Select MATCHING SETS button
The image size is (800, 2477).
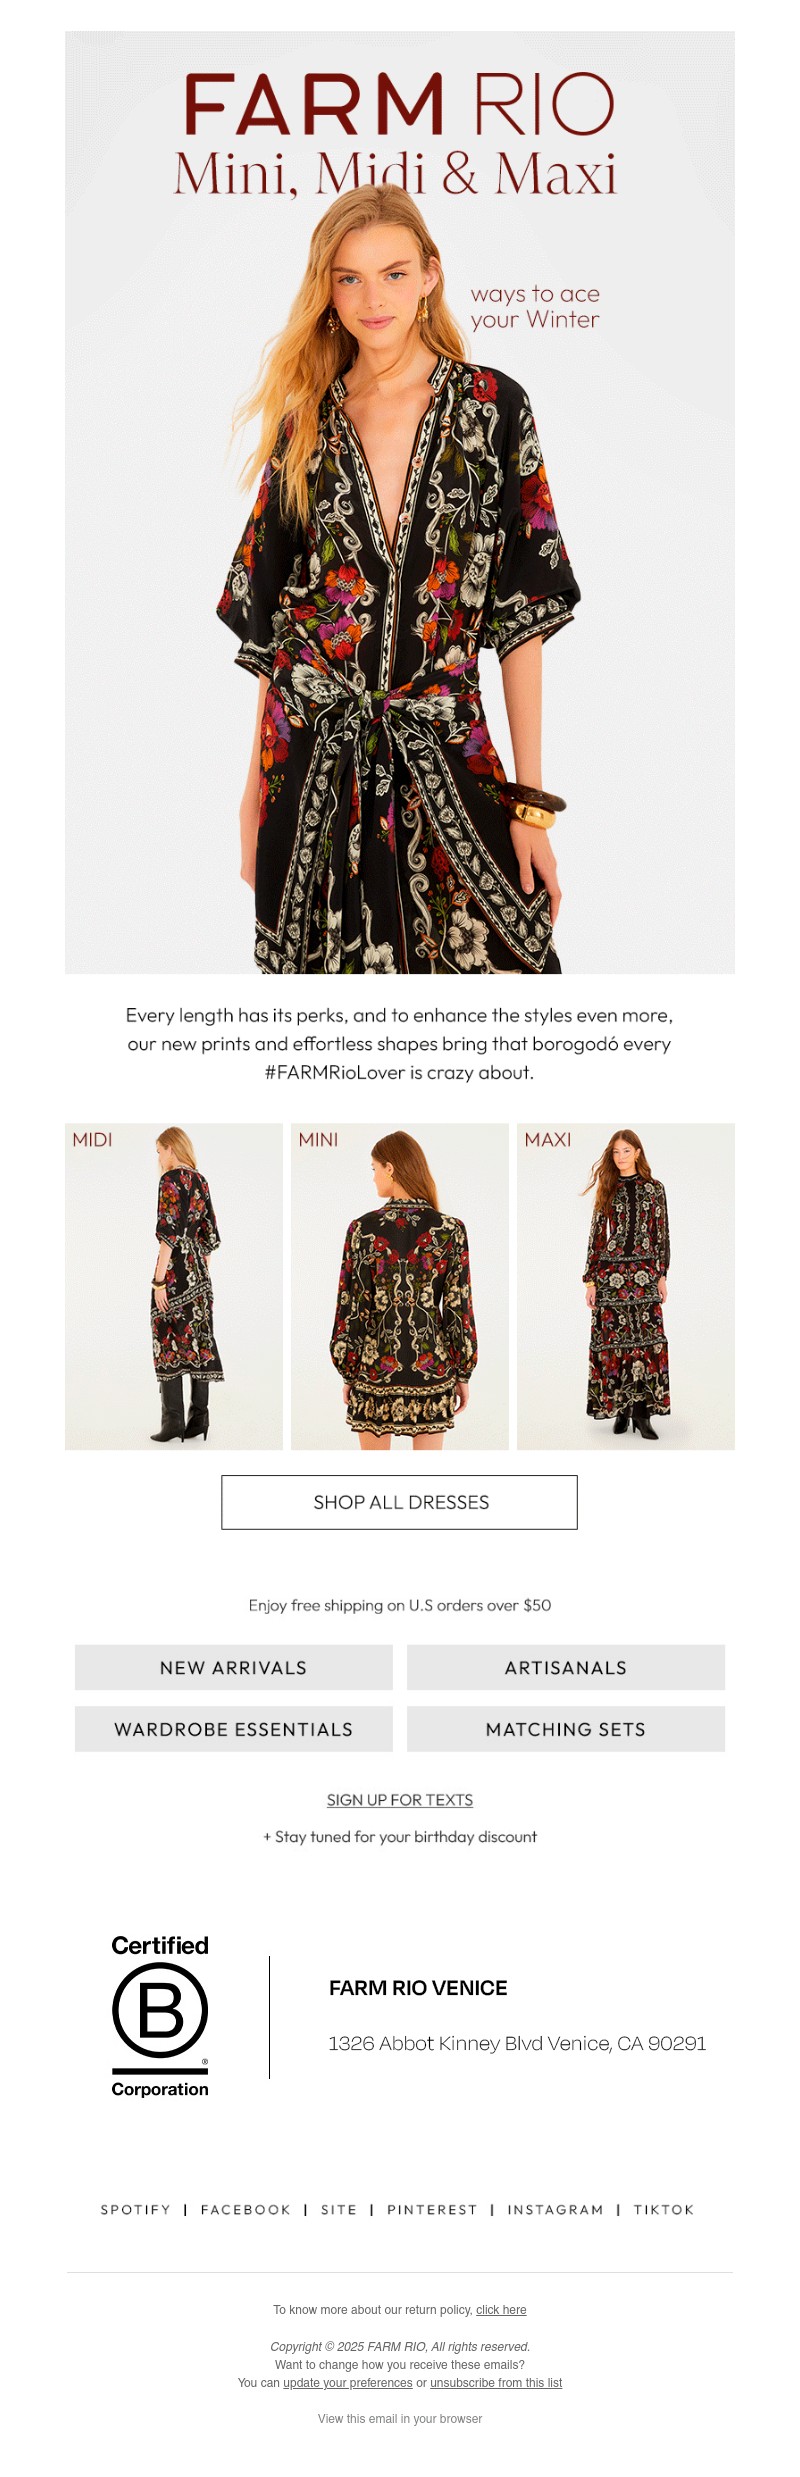tap(566, 1729)
